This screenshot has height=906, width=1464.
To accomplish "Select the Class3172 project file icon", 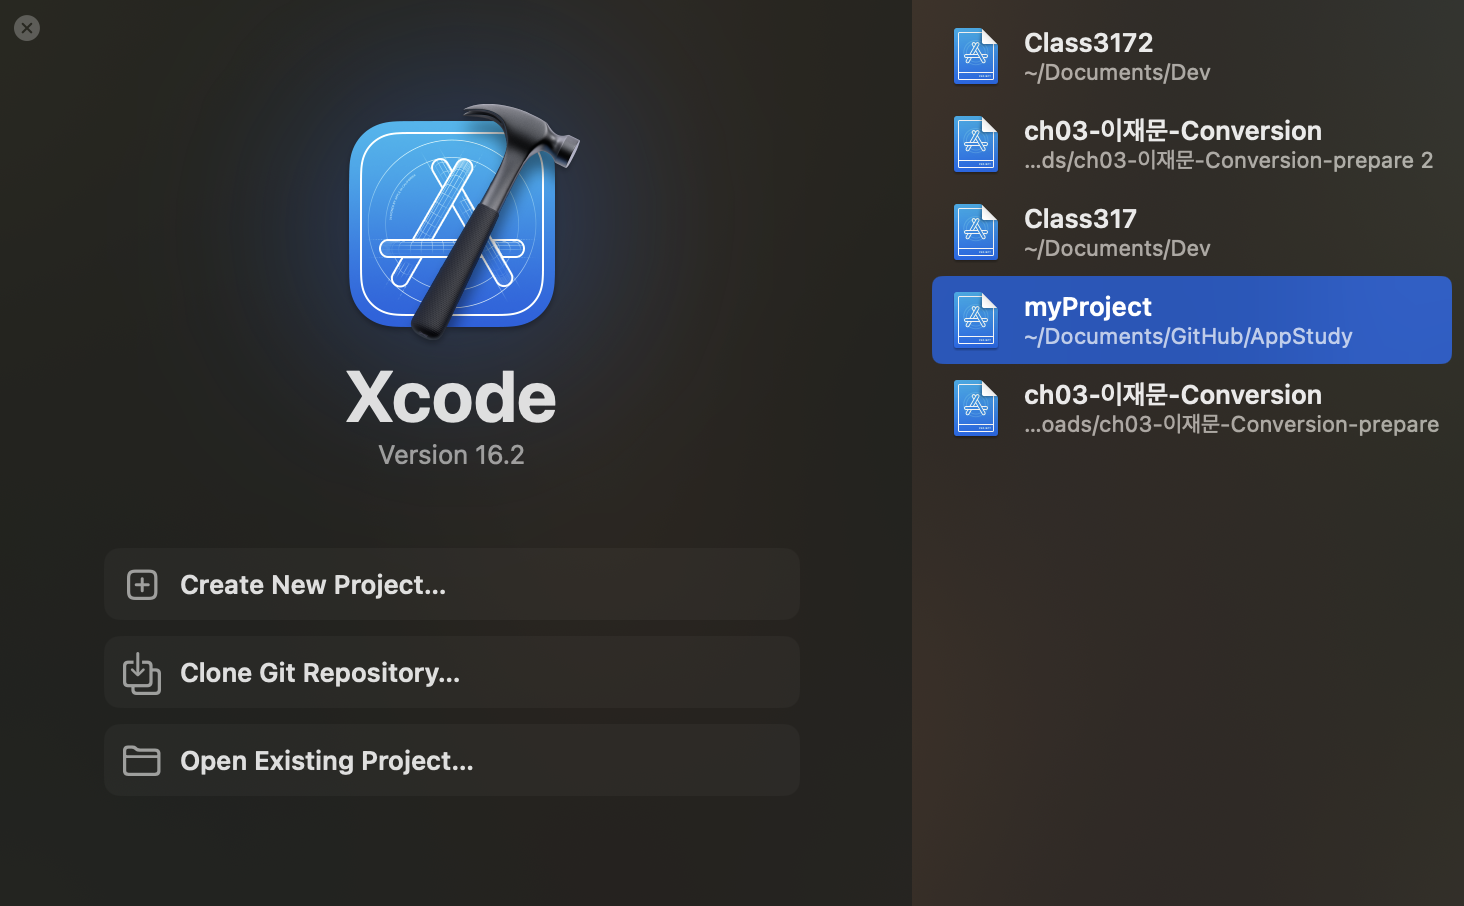I will 976,56.
